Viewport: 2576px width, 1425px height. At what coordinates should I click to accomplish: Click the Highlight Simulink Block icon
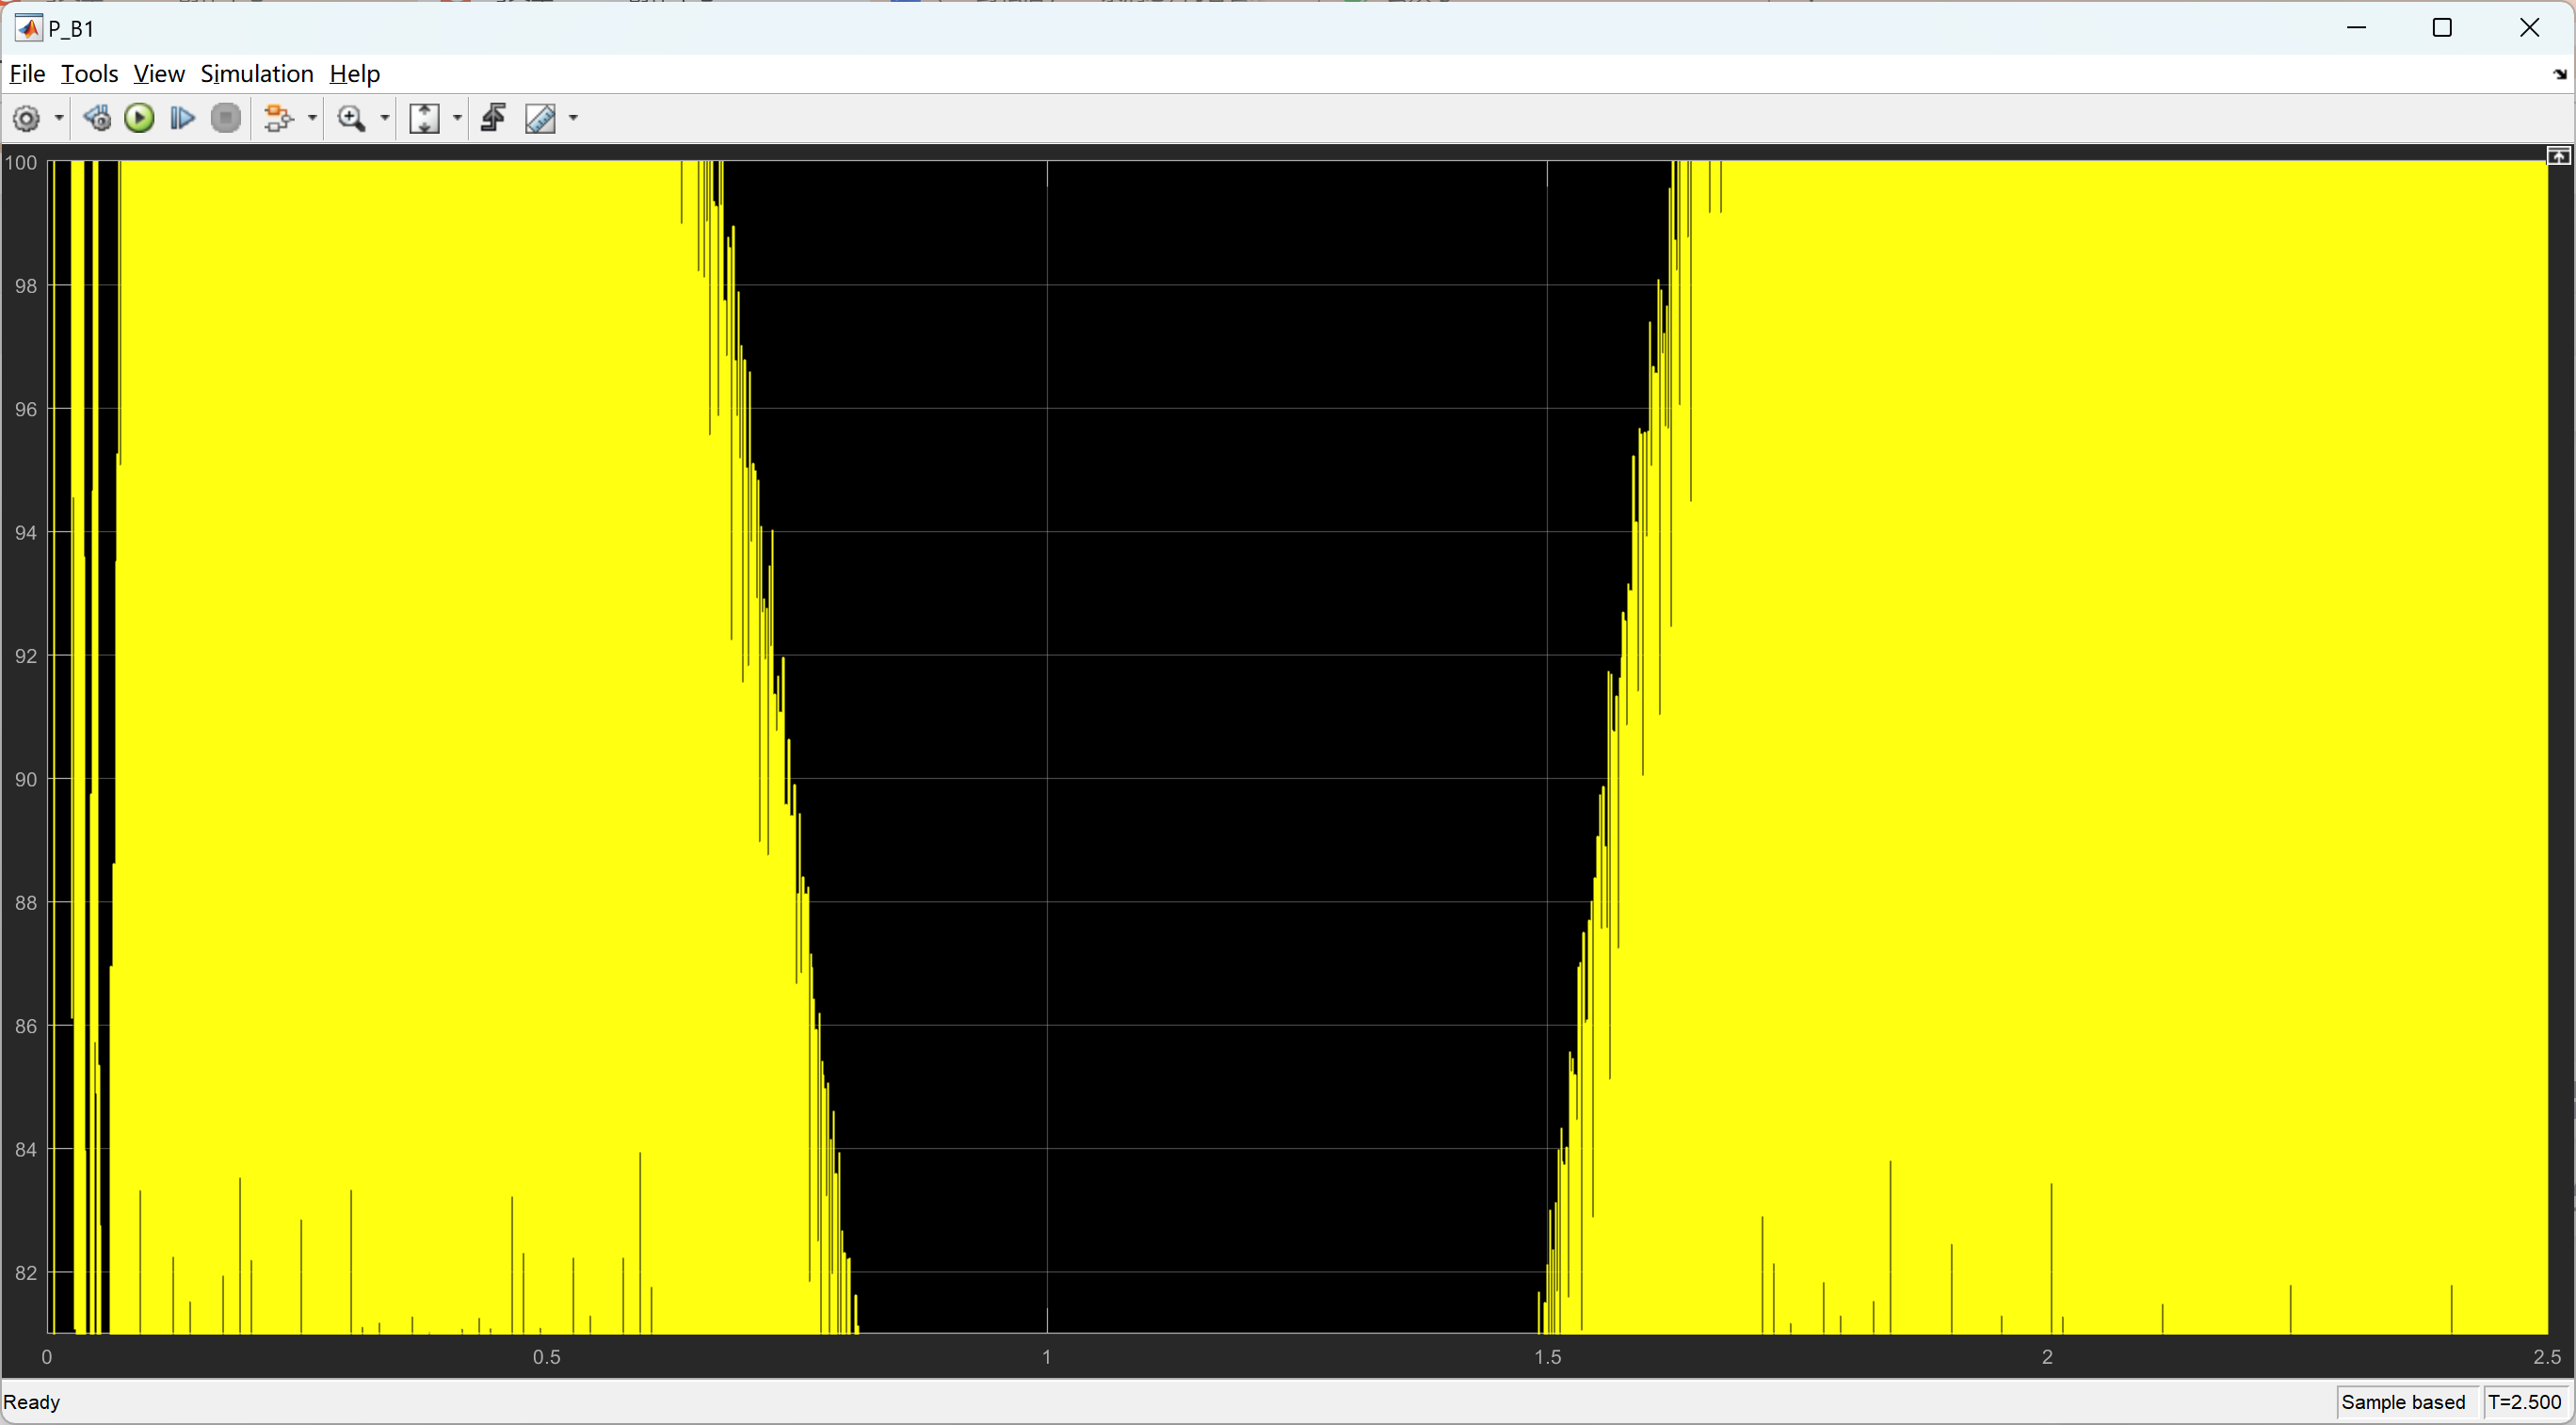point(278,119)
